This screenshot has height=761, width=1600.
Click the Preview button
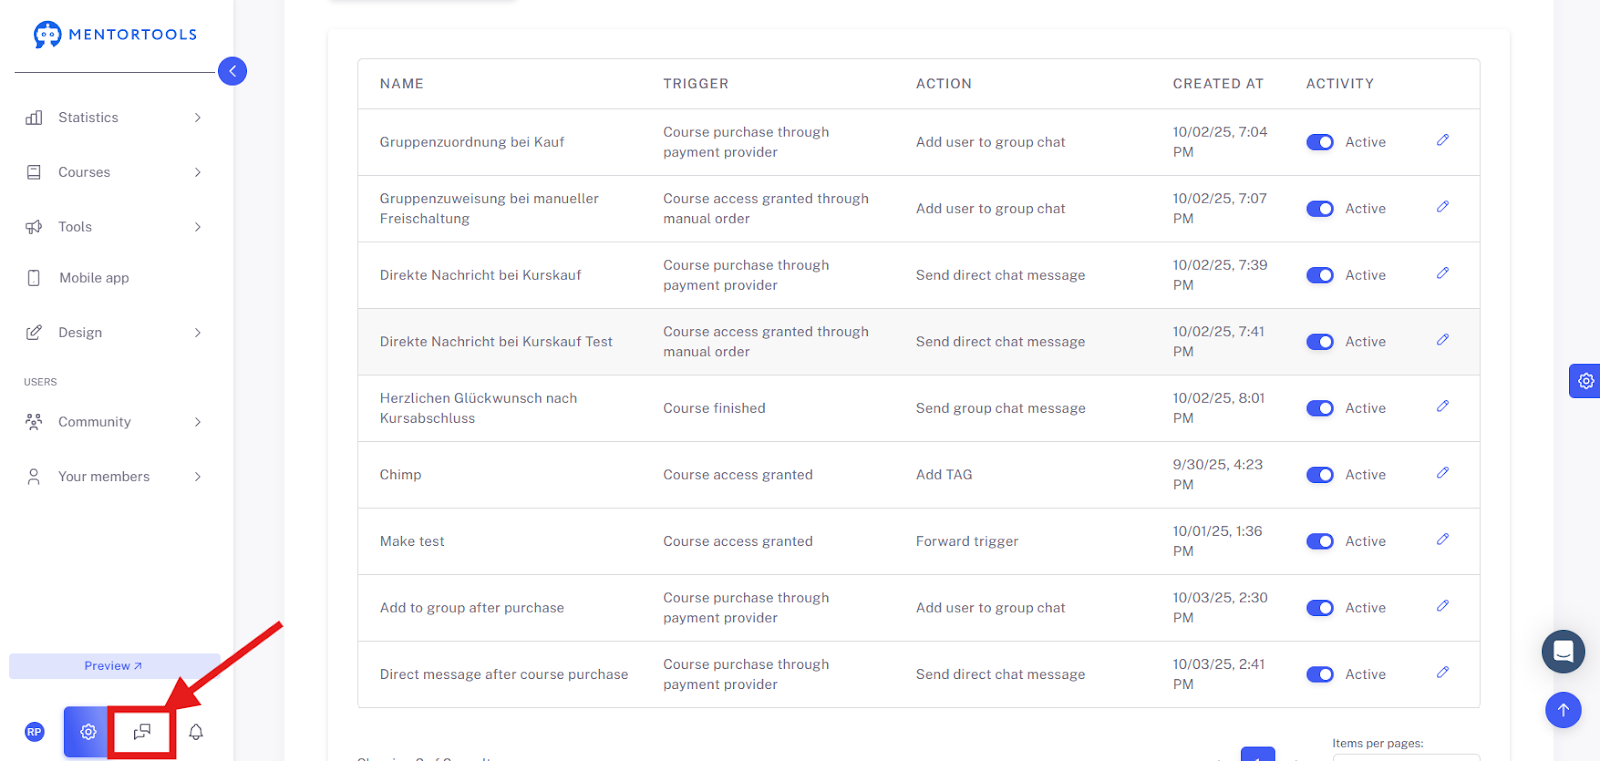[x=114, y=666]
